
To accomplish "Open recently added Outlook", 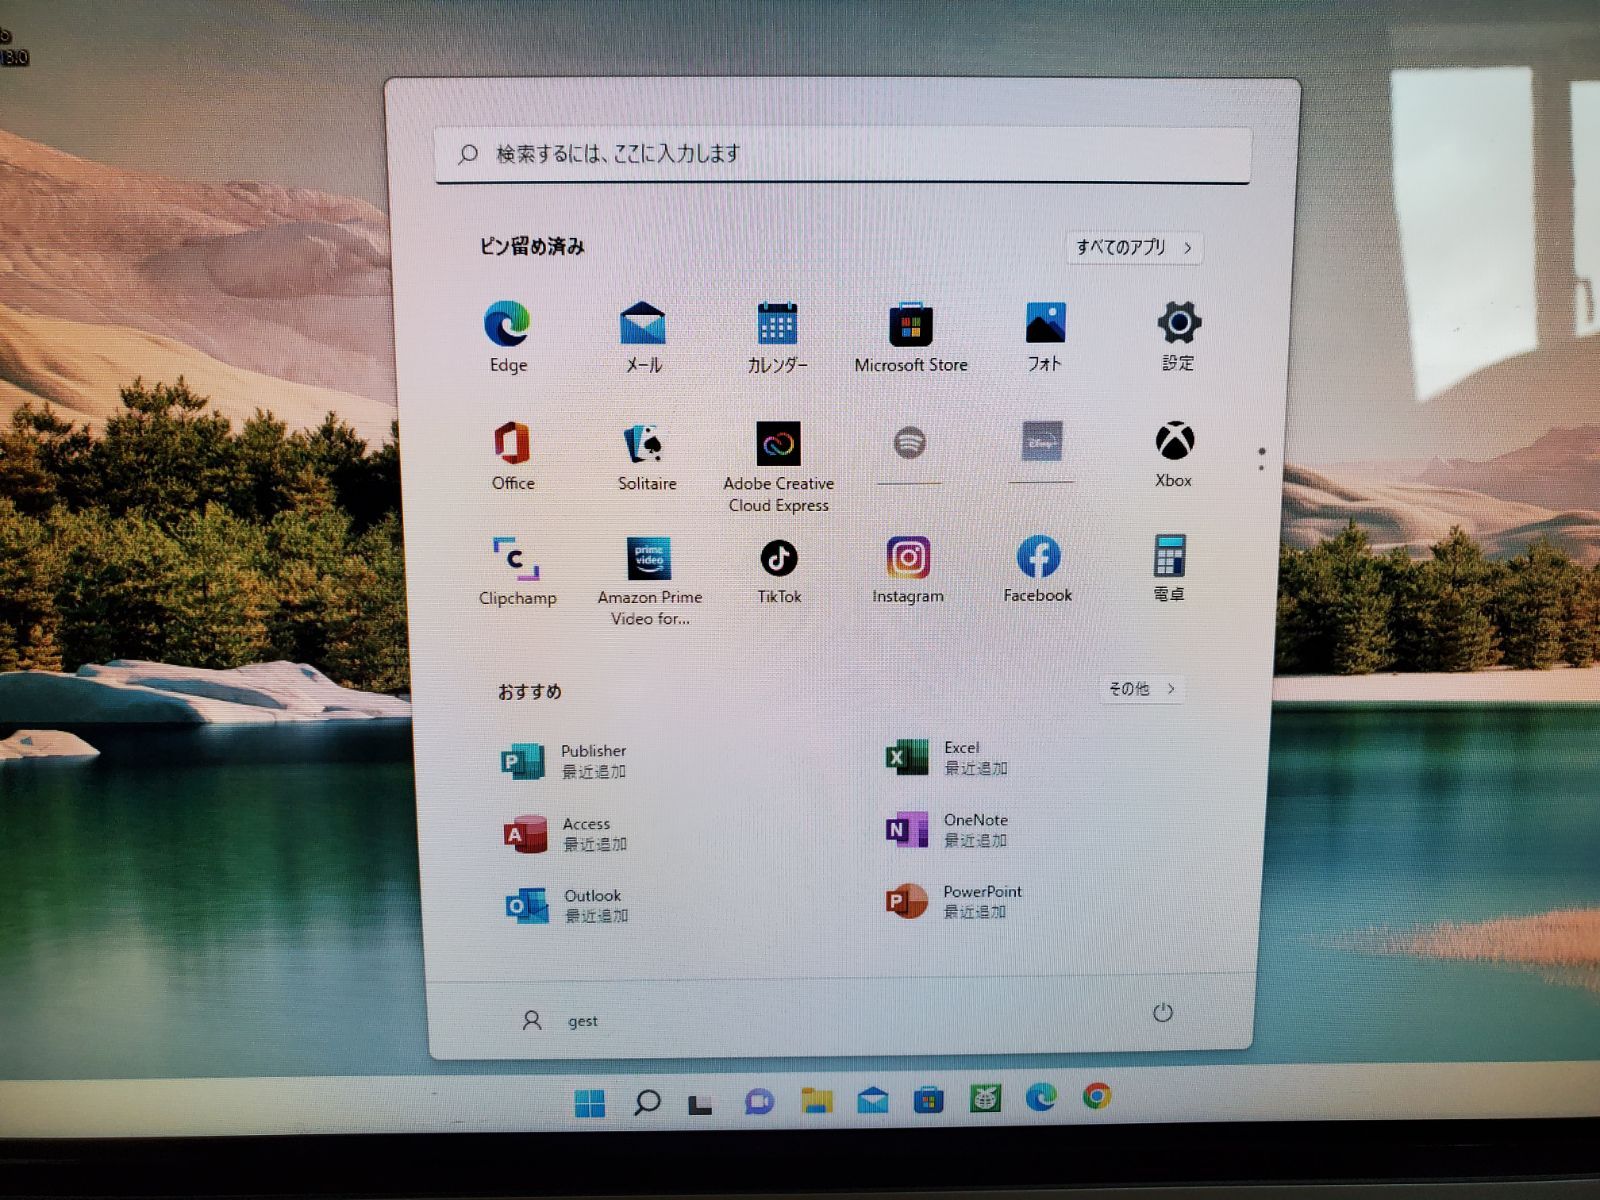I will pyautogui.click(x=567, y=906).
